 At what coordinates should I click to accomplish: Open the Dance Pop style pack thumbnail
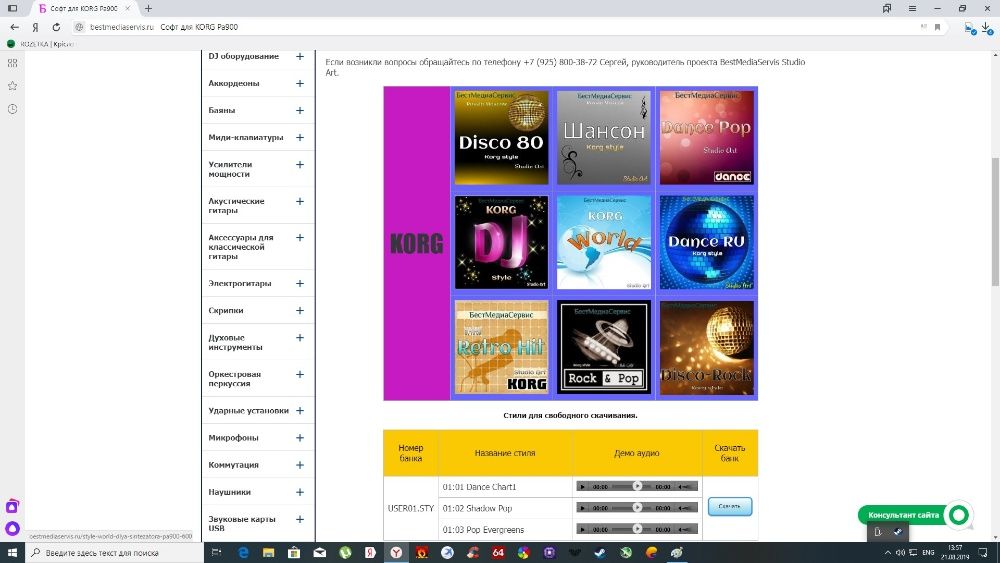(707, 137)
